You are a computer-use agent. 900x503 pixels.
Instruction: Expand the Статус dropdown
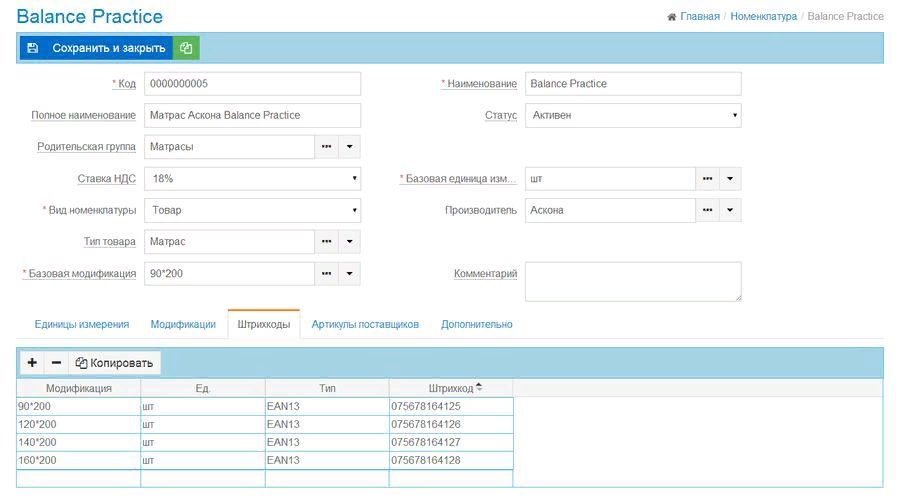[633, 115]
